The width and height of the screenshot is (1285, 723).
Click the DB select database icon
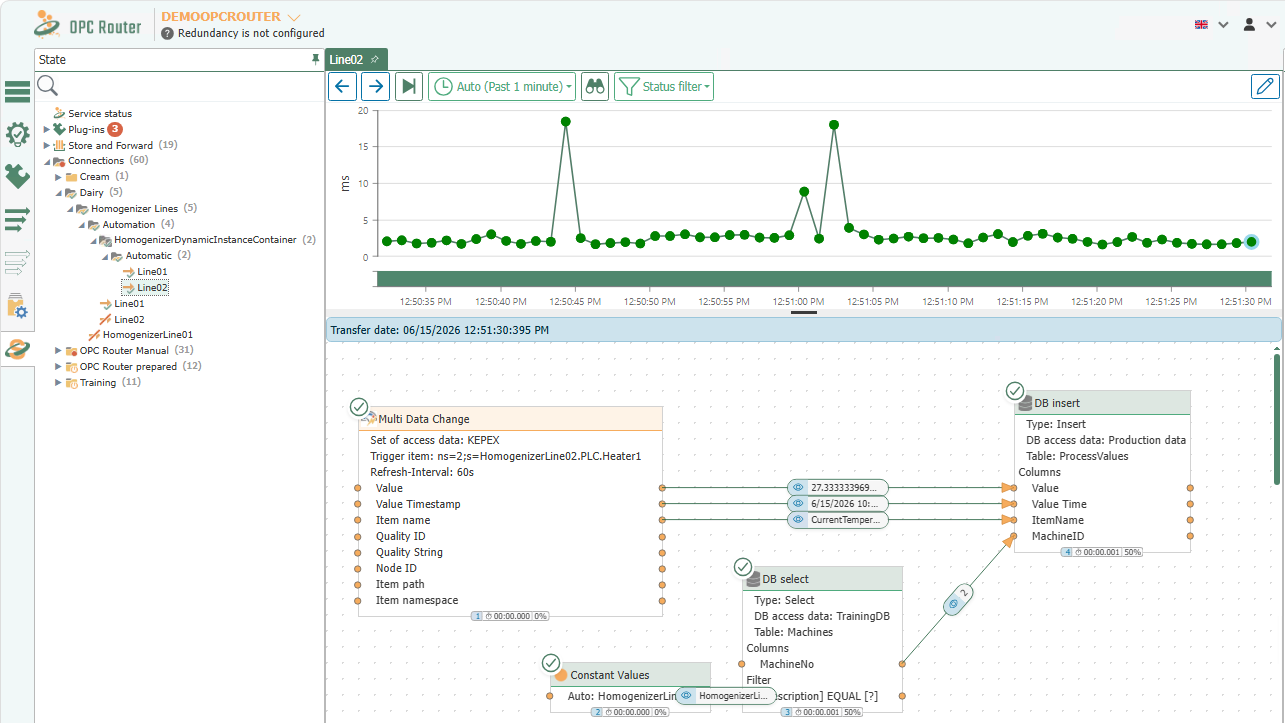click(753, 579)
